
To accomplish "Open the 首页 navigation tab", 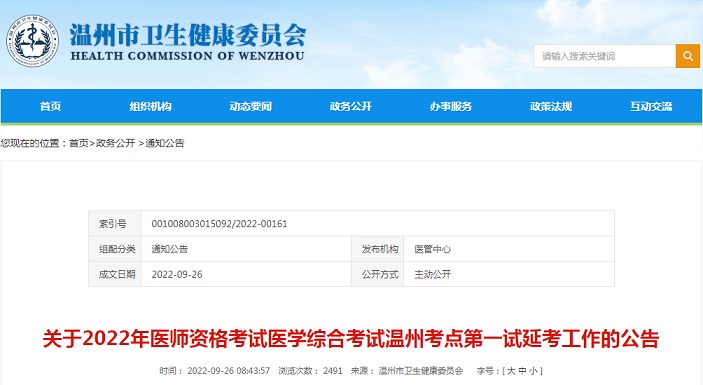I will coord(50,106).
